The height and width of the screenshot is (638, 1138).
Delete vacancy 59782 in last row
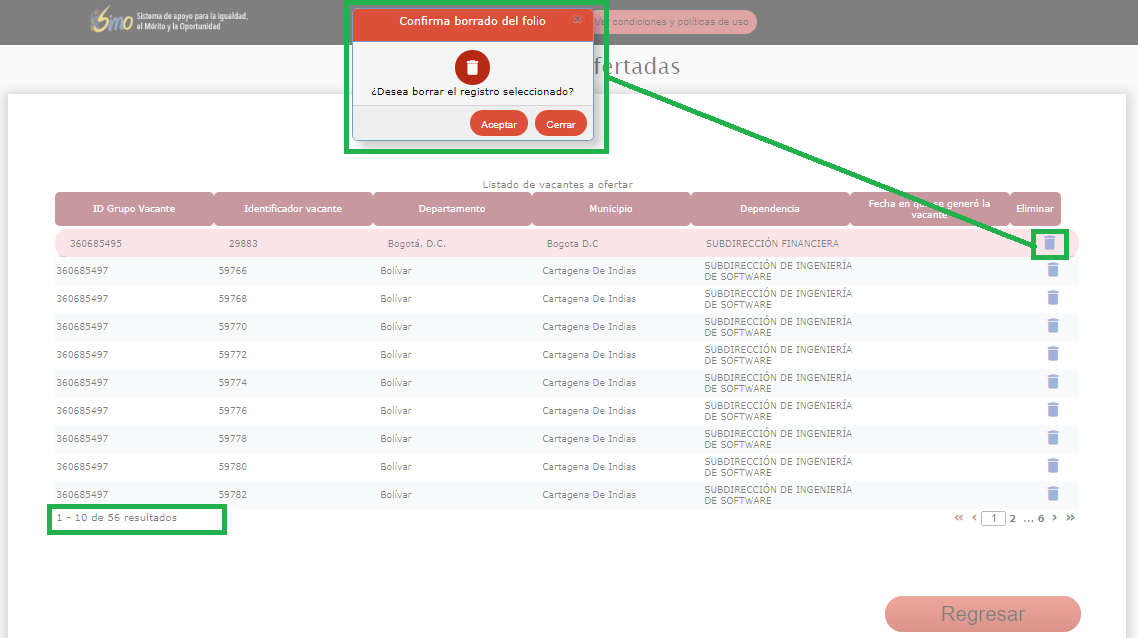point(1052,494)
